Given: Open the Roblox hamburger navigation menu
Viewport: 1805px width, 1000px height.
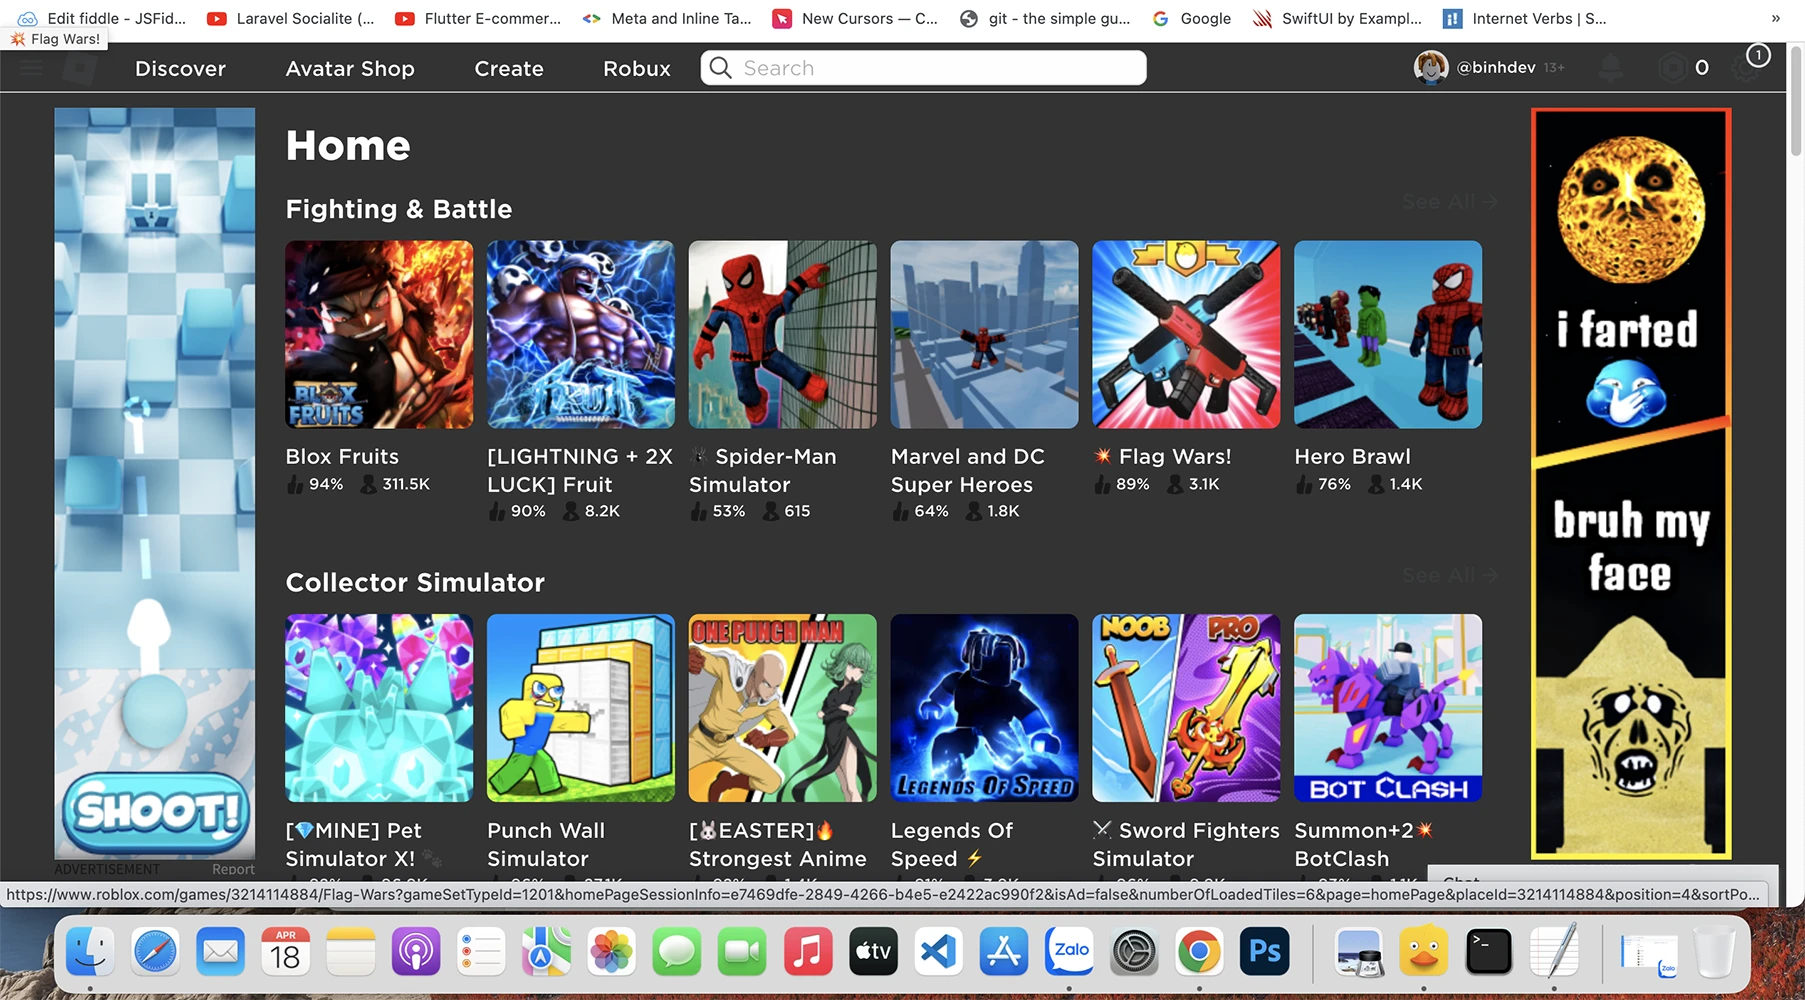Looking at the screenshot, I should pyautogui.click(x=30, y=67).
